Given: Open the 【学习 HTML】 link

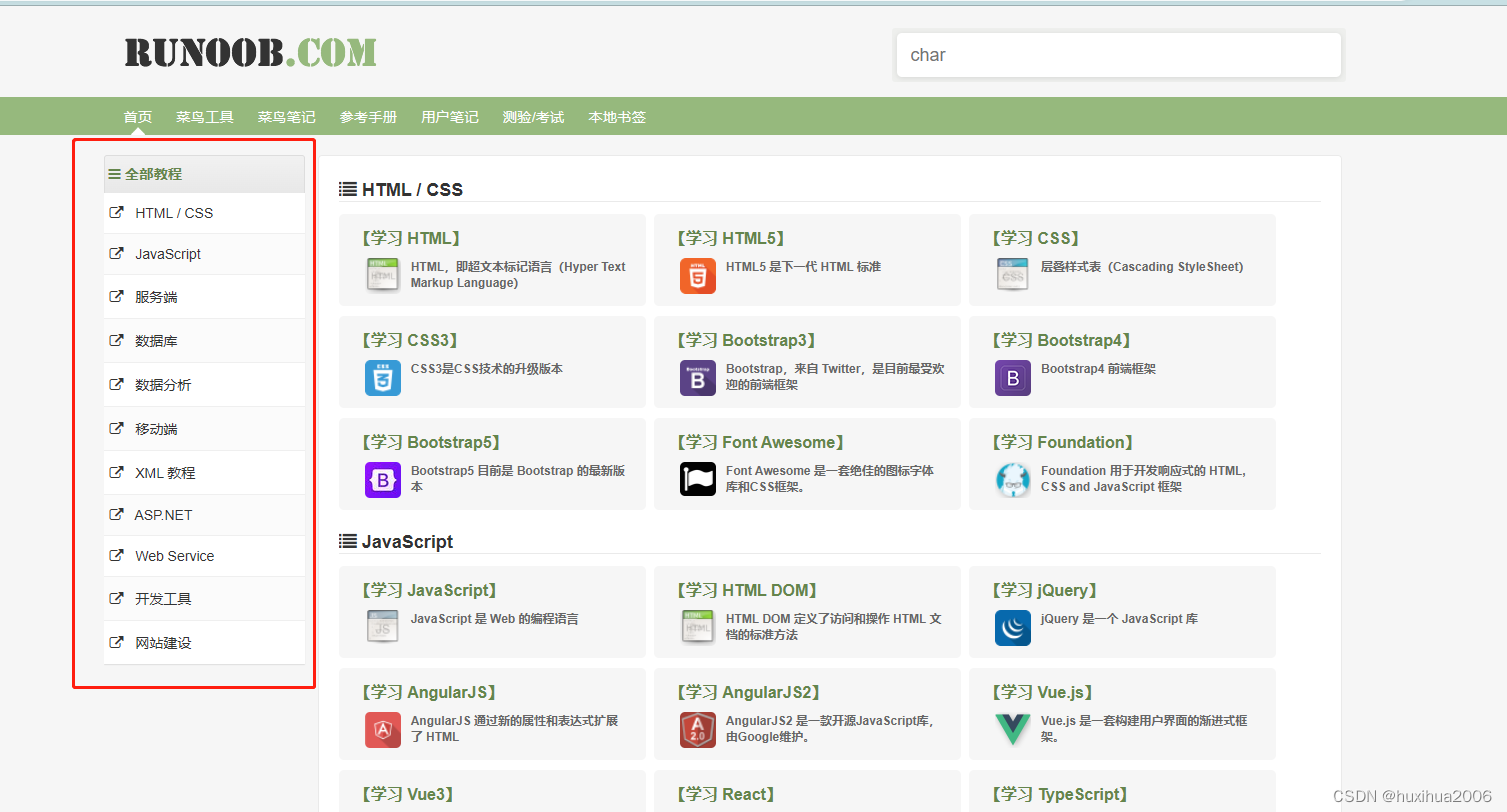Looking at the screenshot, I should pos(411,238).
